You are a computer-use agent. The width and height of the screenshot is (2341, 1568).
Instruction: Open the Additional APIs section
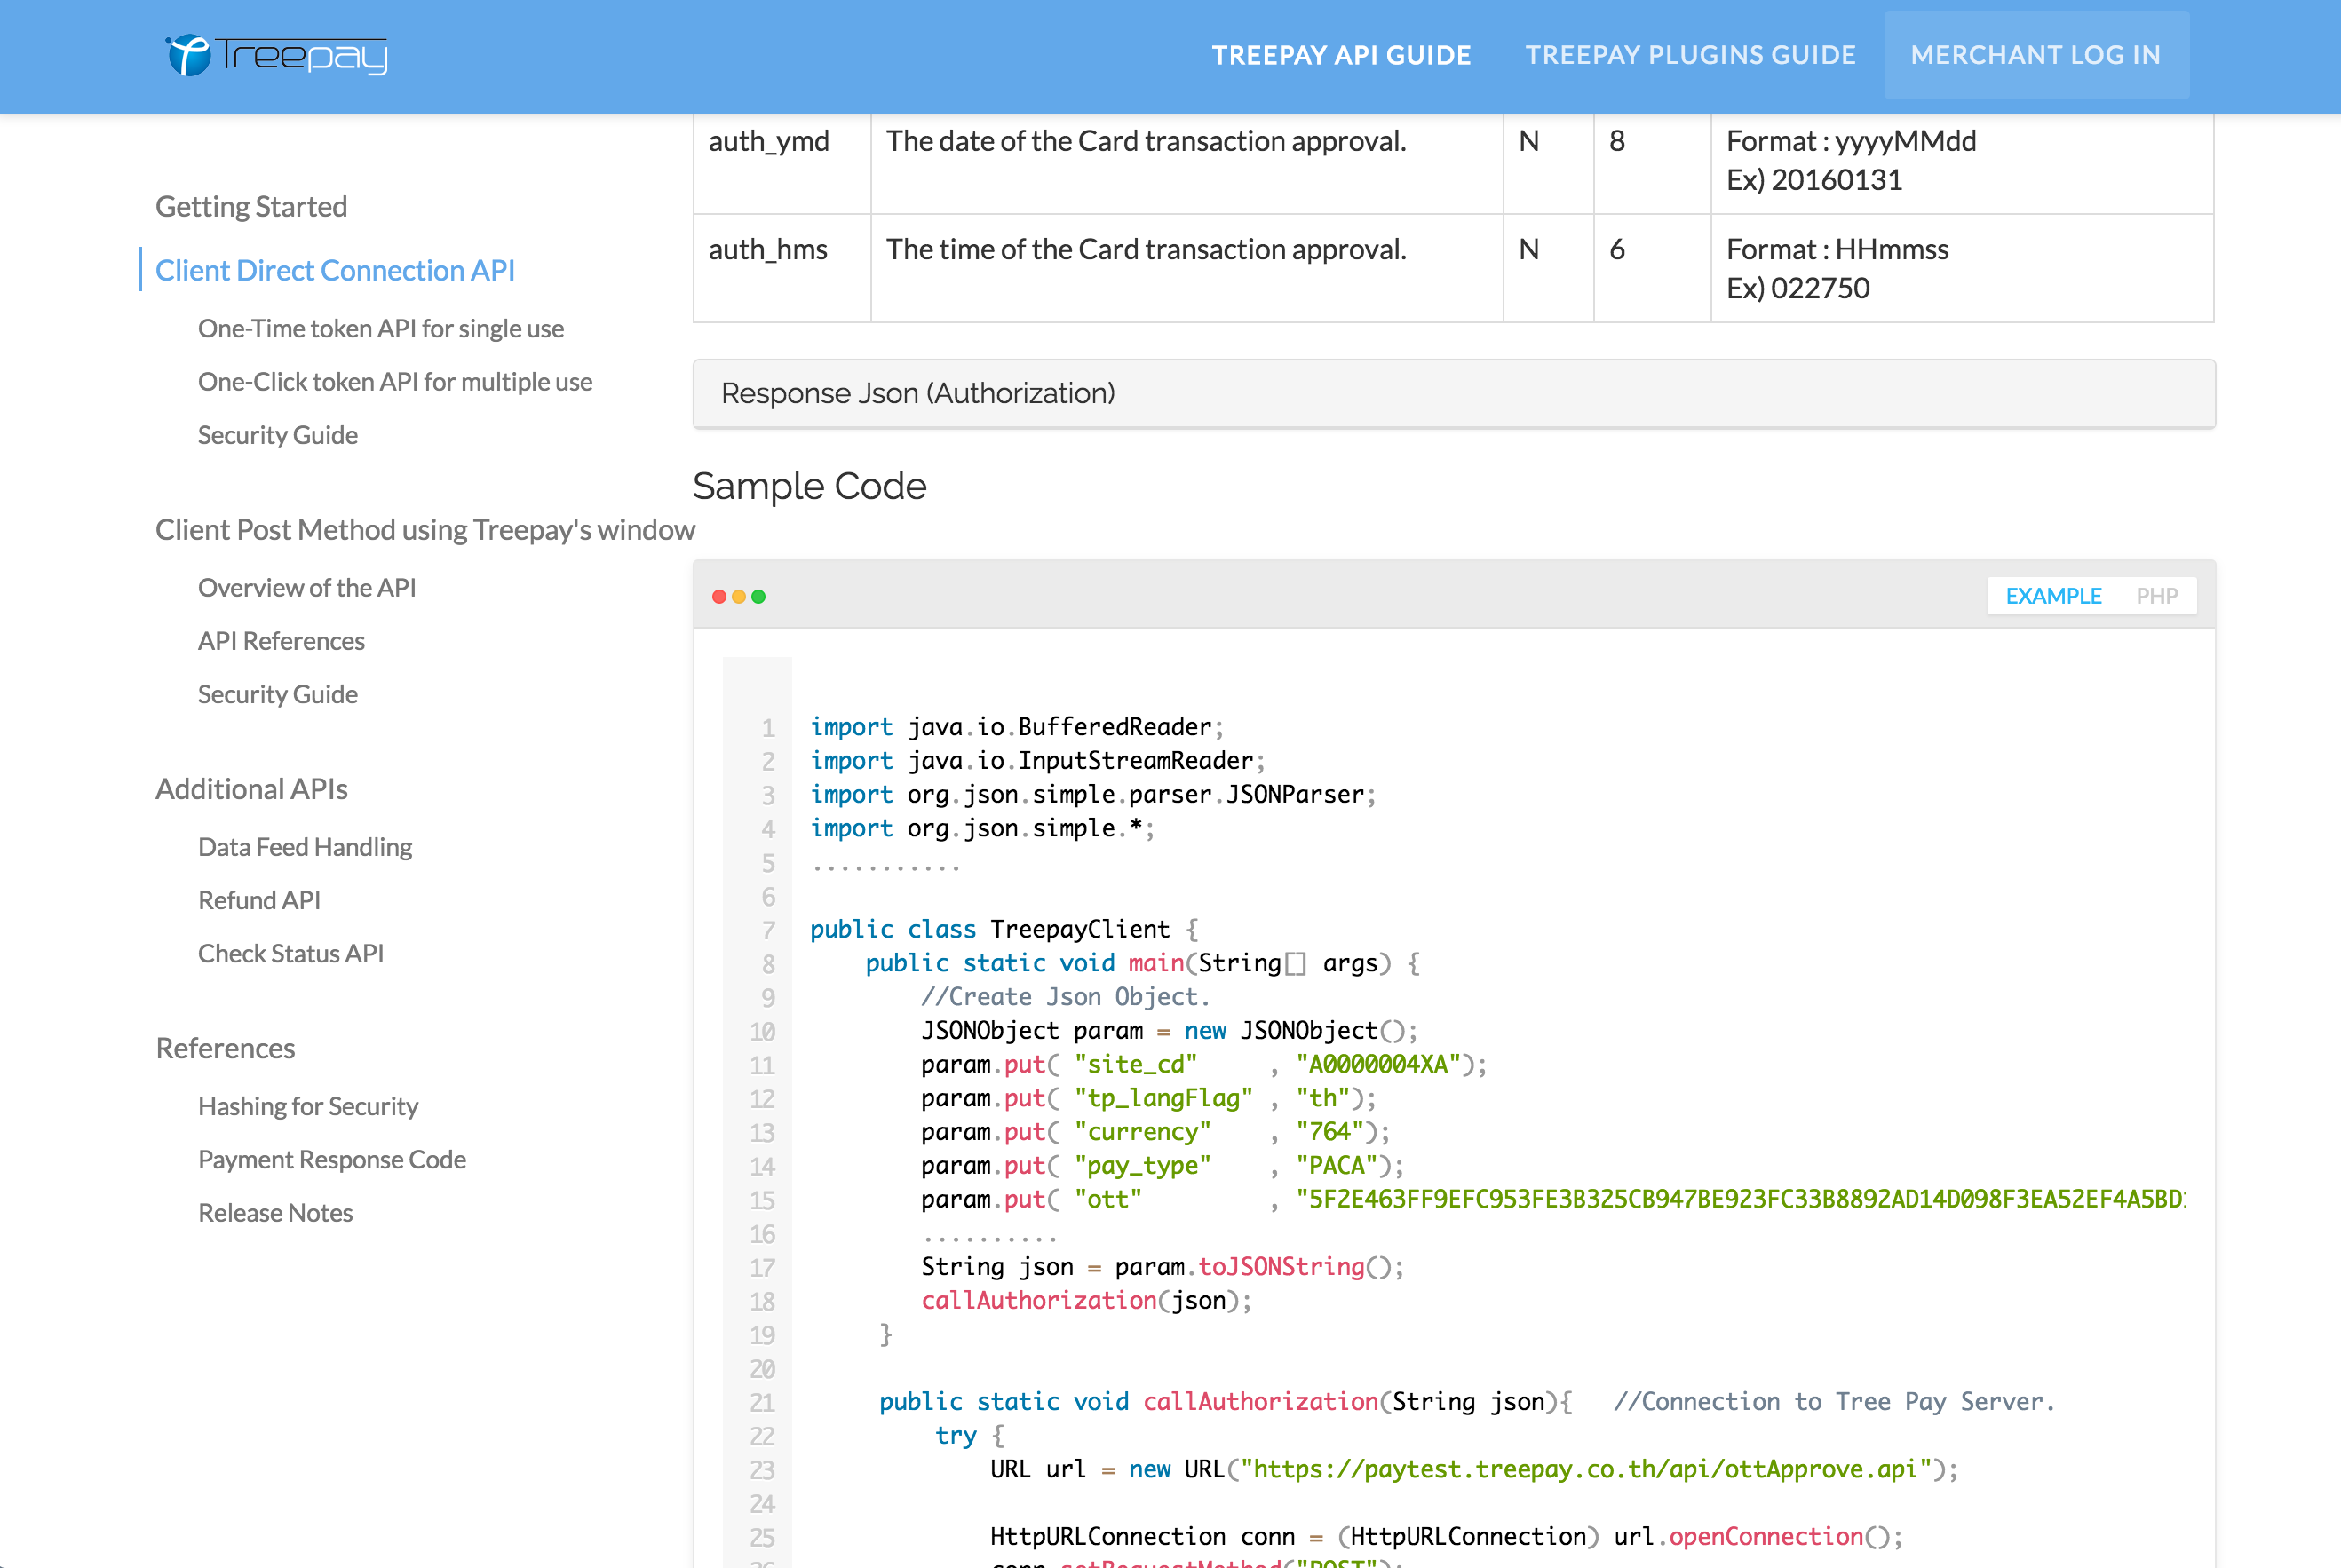[x=251, y=788]
